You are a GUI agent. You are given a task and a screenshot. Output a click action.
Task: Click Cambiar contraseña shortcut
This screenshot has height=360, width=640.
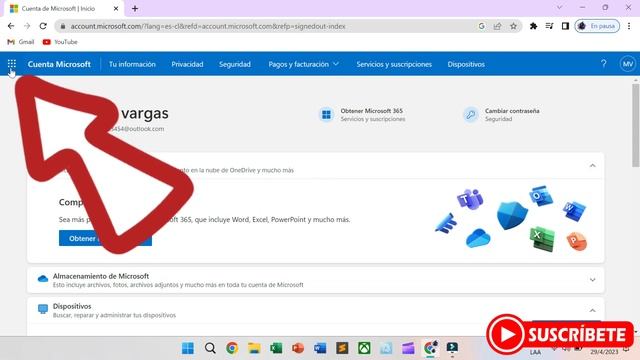coord(501,115)
